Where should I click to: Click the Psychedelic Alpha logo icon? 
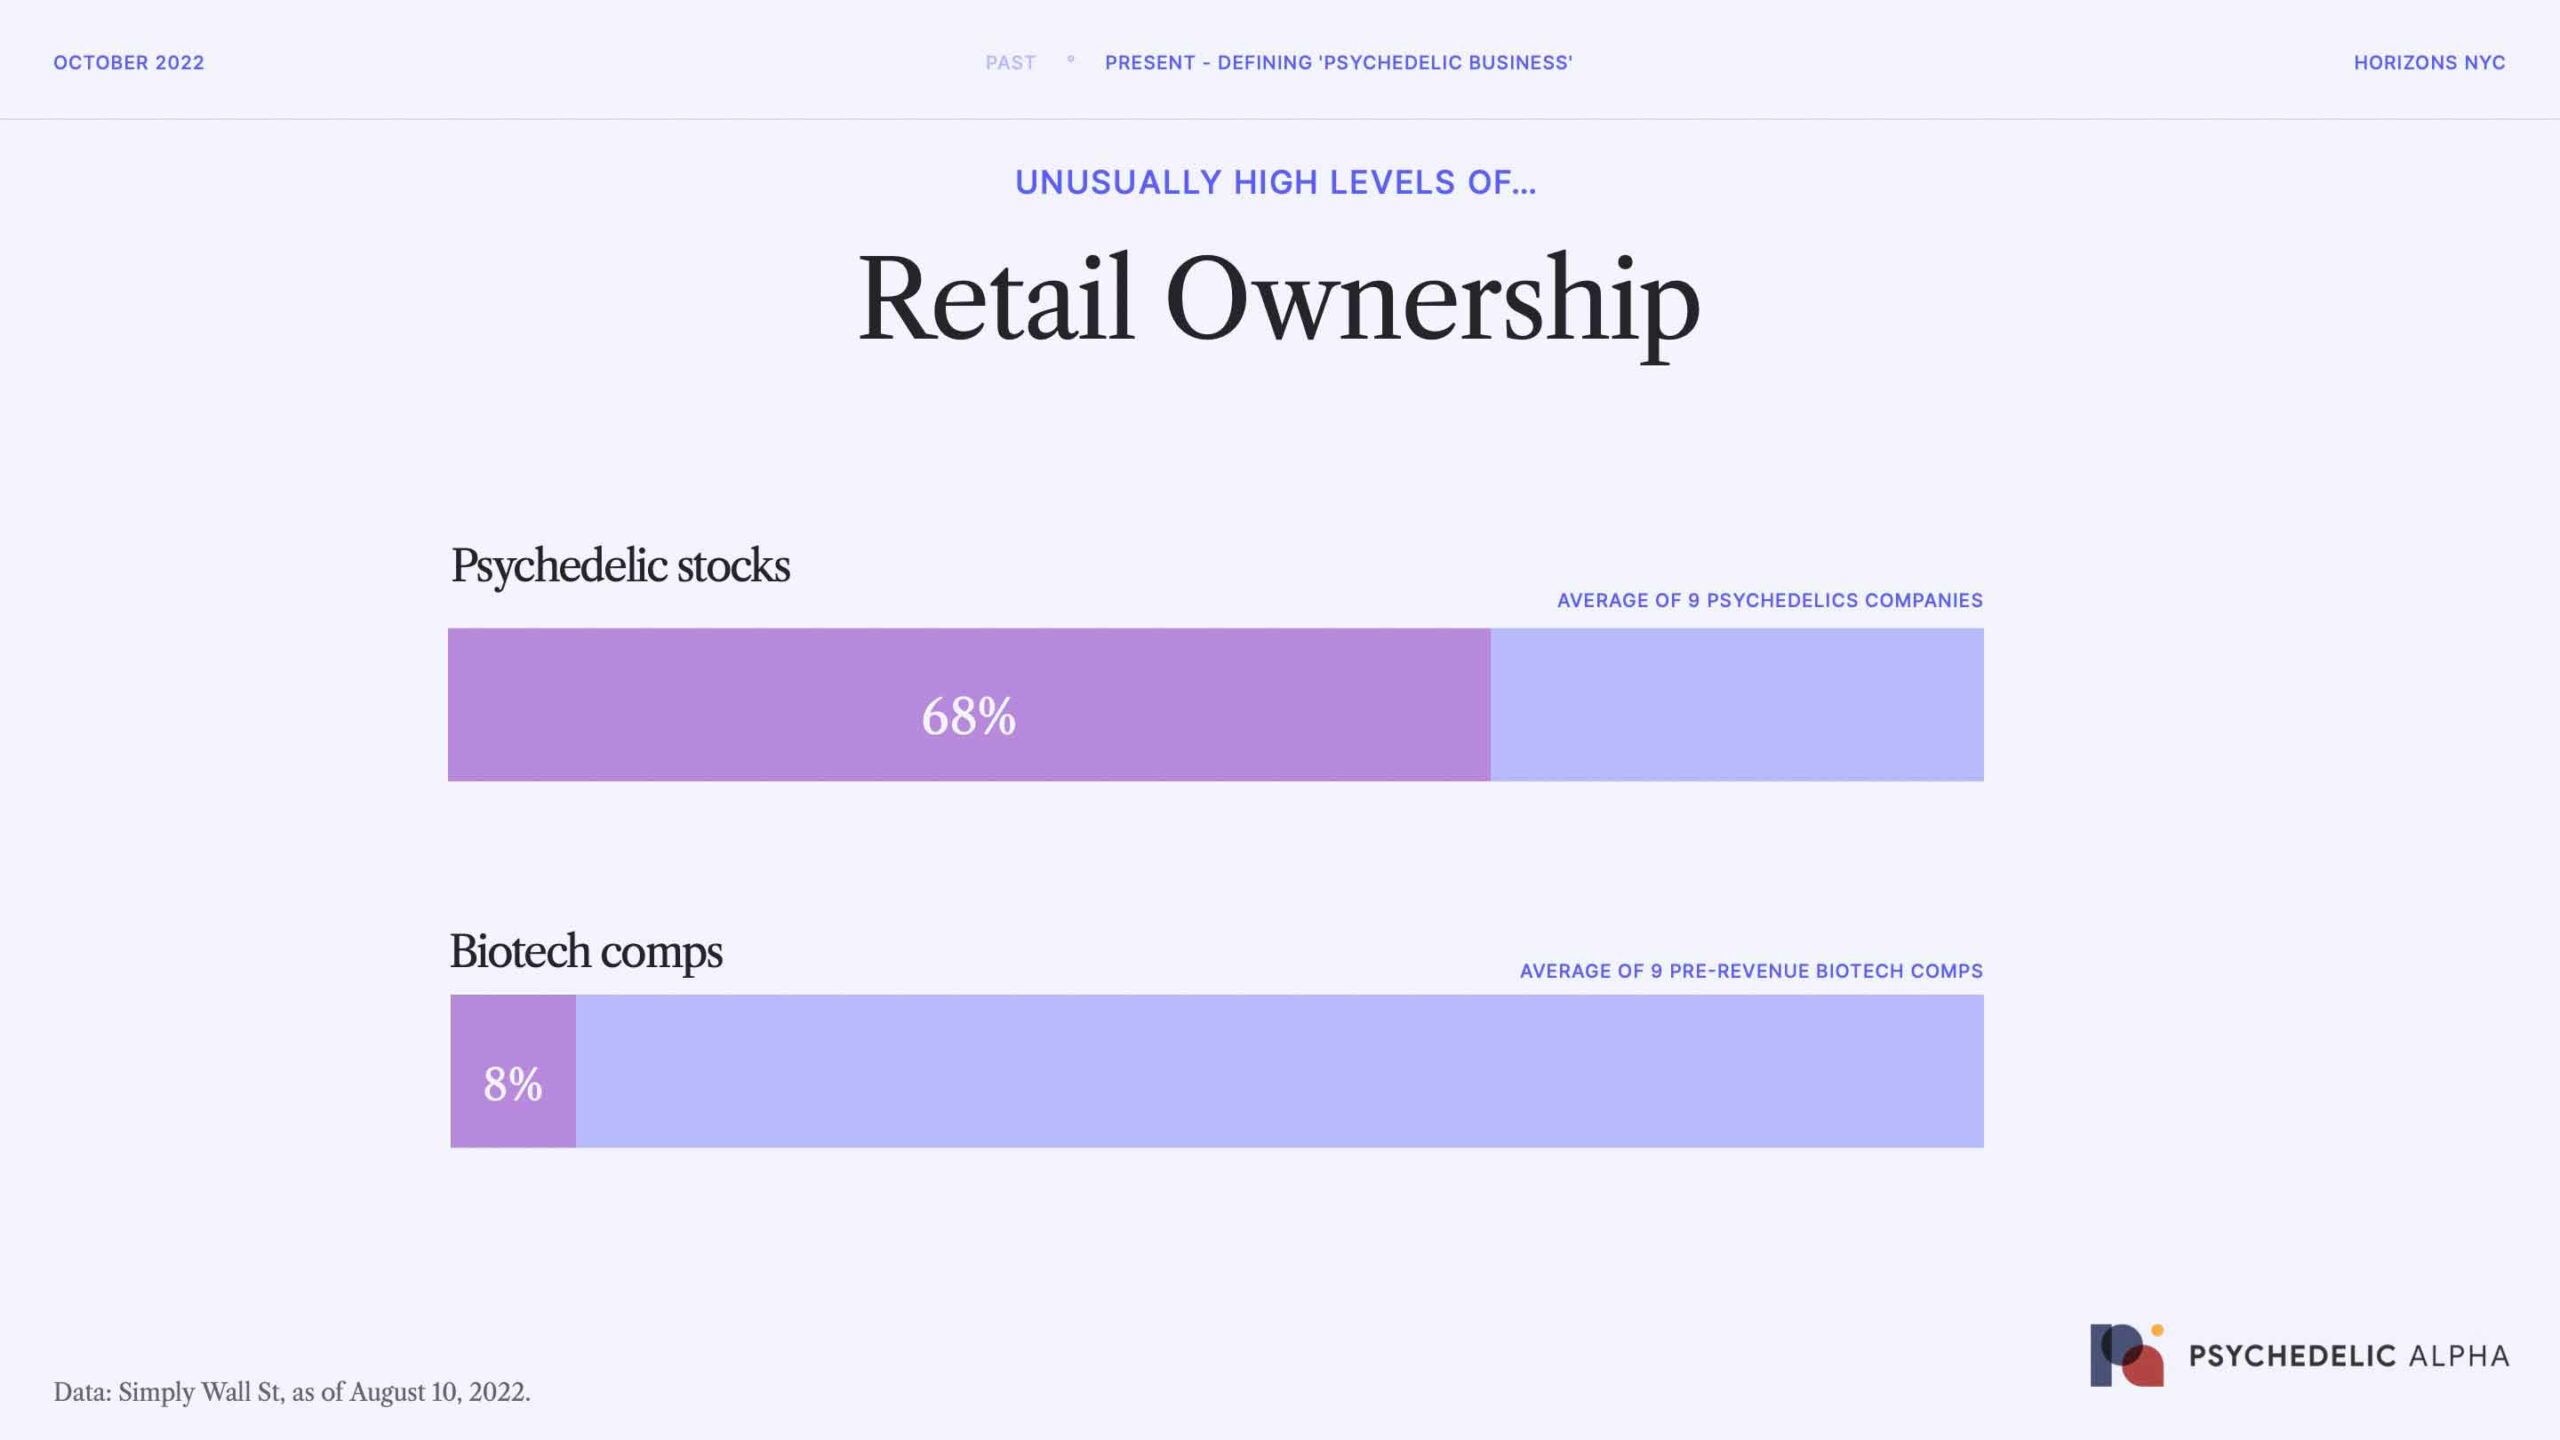tap(2127, 1355)
